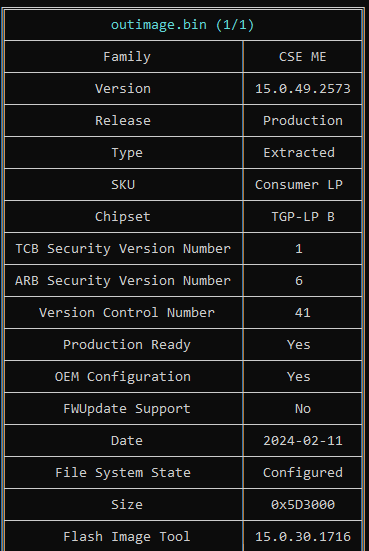Click the CSE ME value
This screenshot has width=369, height=551.
303,57
